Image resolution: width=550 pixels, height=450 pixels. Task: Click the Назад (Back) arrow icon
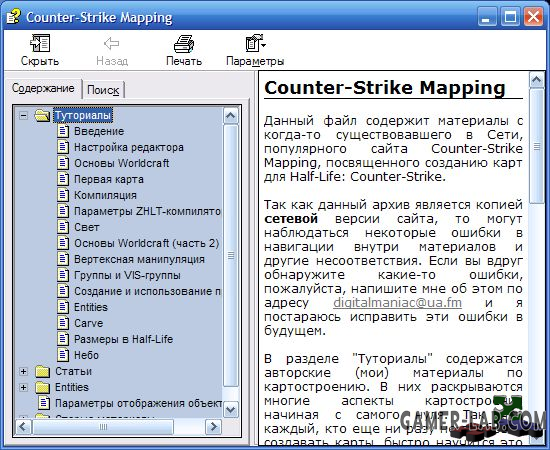(x=112, y=43)
